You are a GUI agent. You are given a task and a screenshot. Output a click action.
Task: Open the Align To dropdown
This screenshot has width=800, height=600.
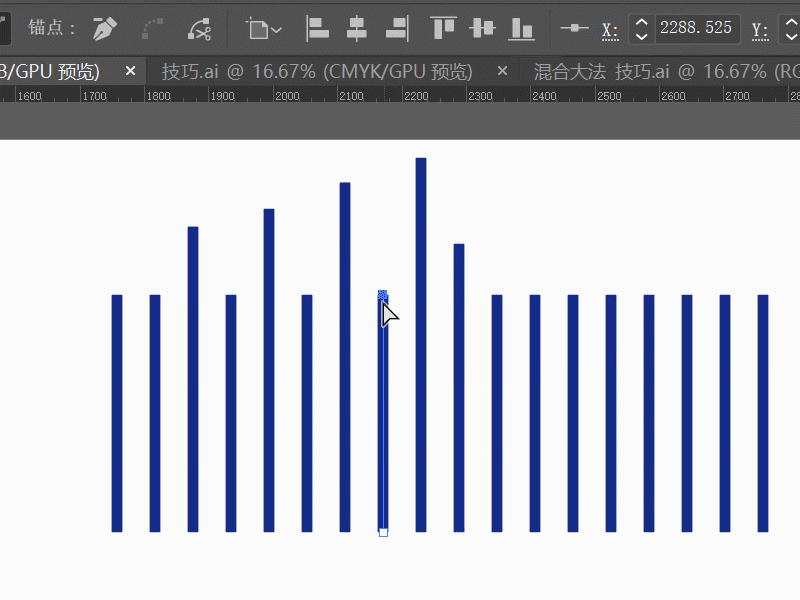[x=263, y=29]
